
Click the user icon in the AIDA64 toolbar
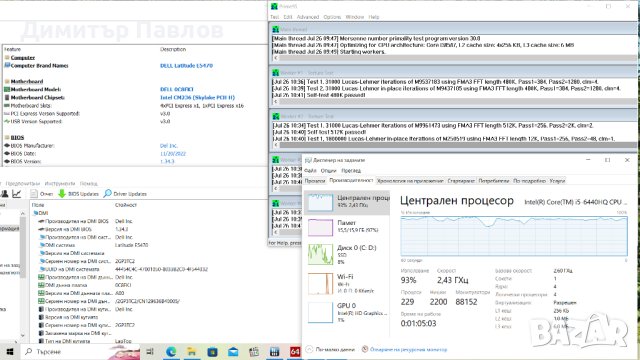pos(4,194)
